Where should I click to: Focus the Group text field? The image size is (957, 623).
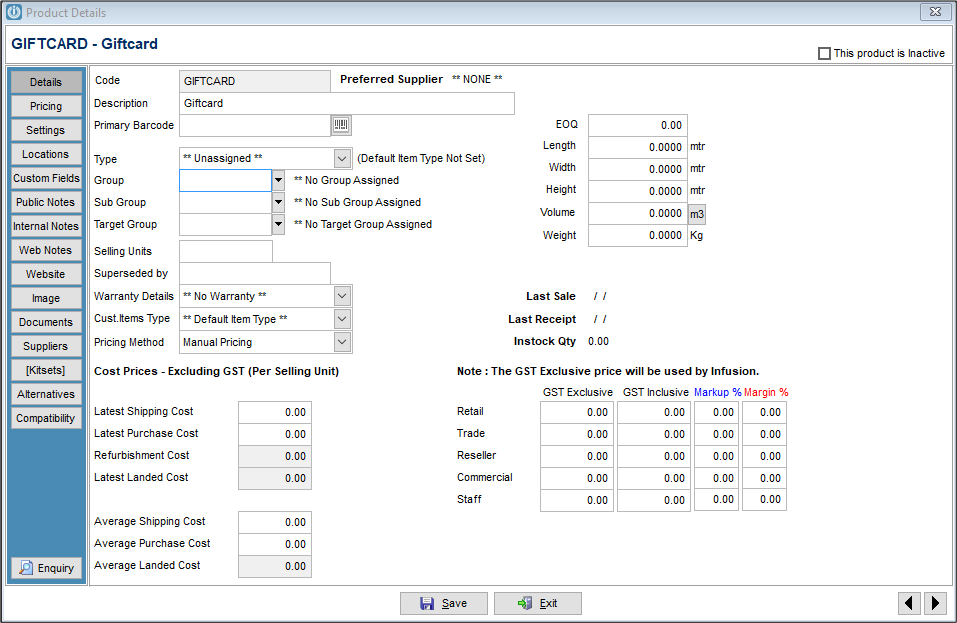tap(225, 181)
